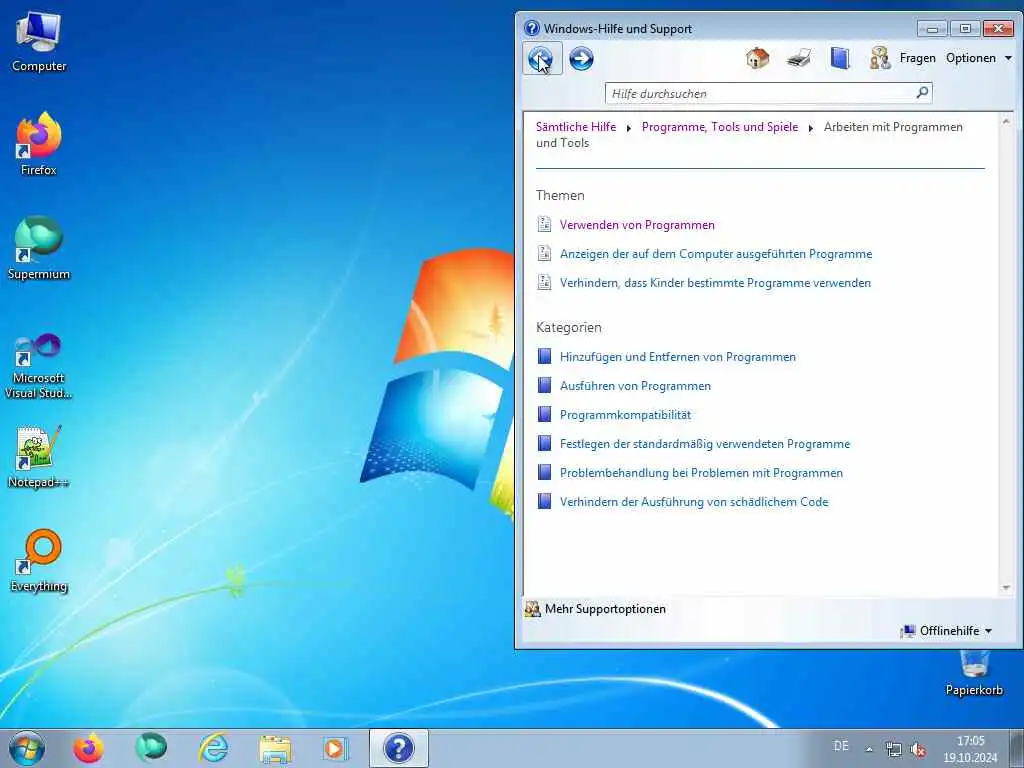The width and height of the screenshot is (1024, 768).
Task: Click the Fragen label in toolbar
Action: click(x=918, y=58)
